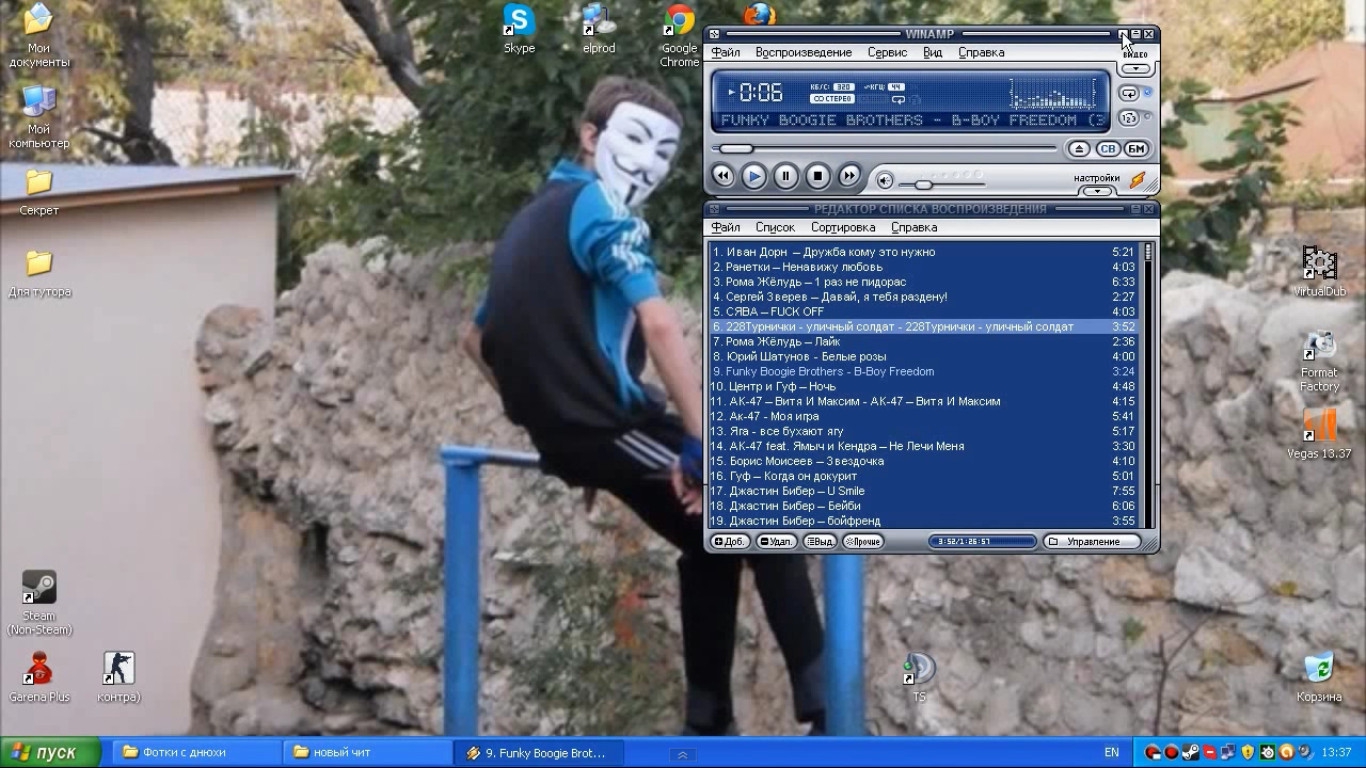This screenshot has height=768, width=1366.
Task: Click the Winamp seek bar thumb
Action: (736, 149)
